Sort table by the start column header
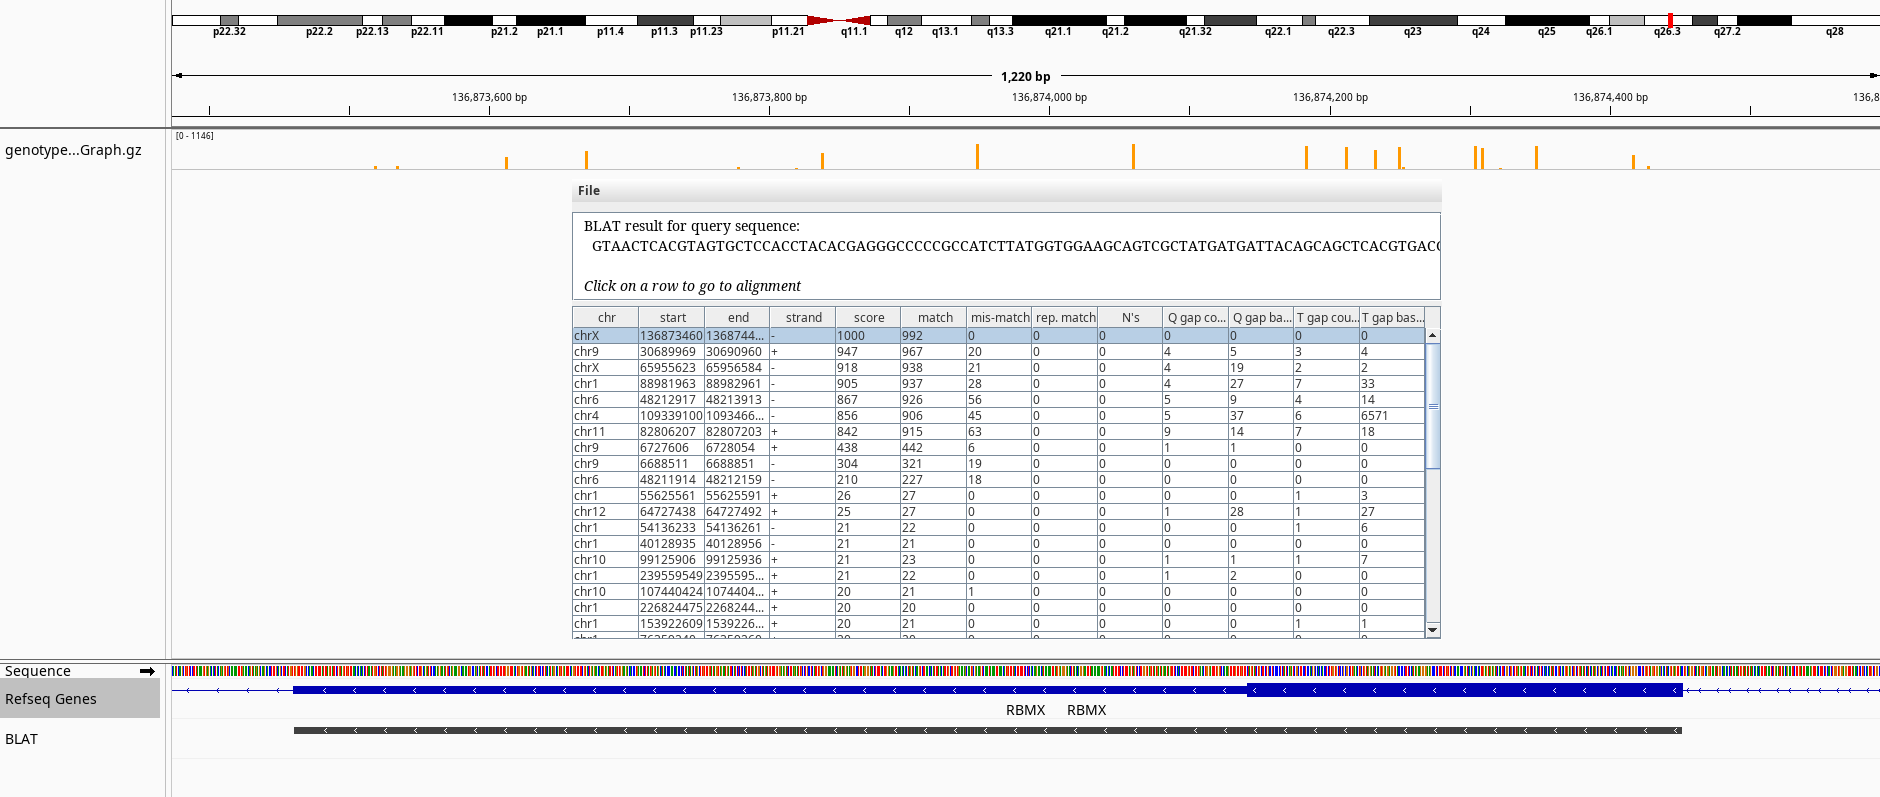Image resolution: width=1880 pixels, height=797 pixels. pos(672,318)
